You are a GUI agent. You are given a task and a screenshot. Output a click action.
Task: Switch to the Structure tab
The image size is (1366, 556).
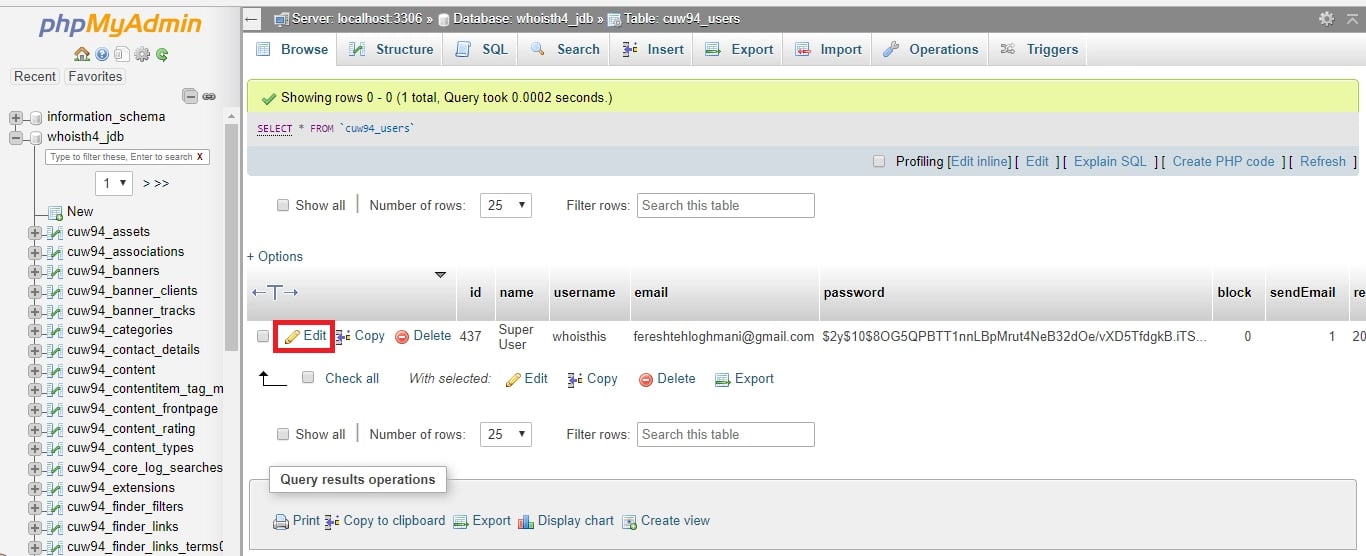[391, 49]
